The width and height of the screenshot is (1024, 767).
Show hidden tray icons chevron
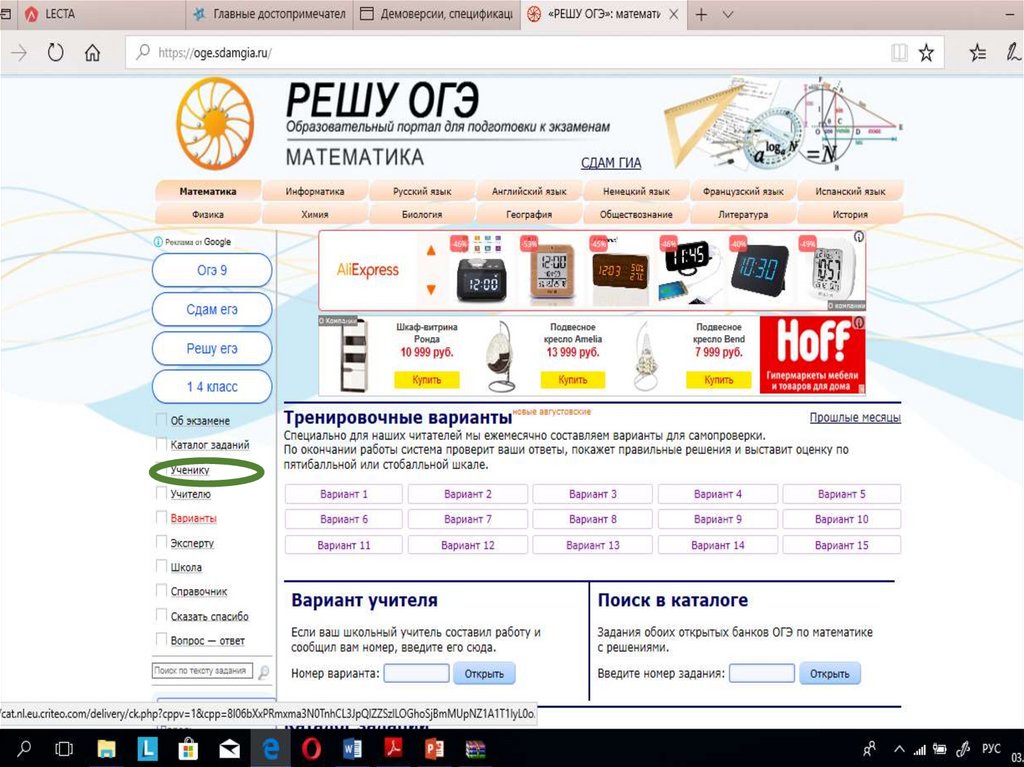[899, 749]
